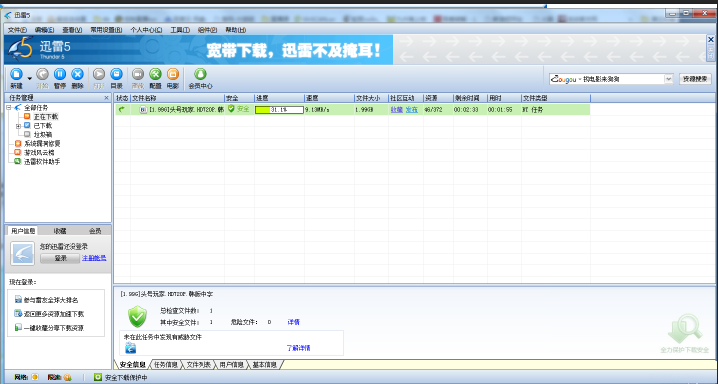Select 迅雷软件助手 in the task tree

pyautogui.click(x=42, y=162)
